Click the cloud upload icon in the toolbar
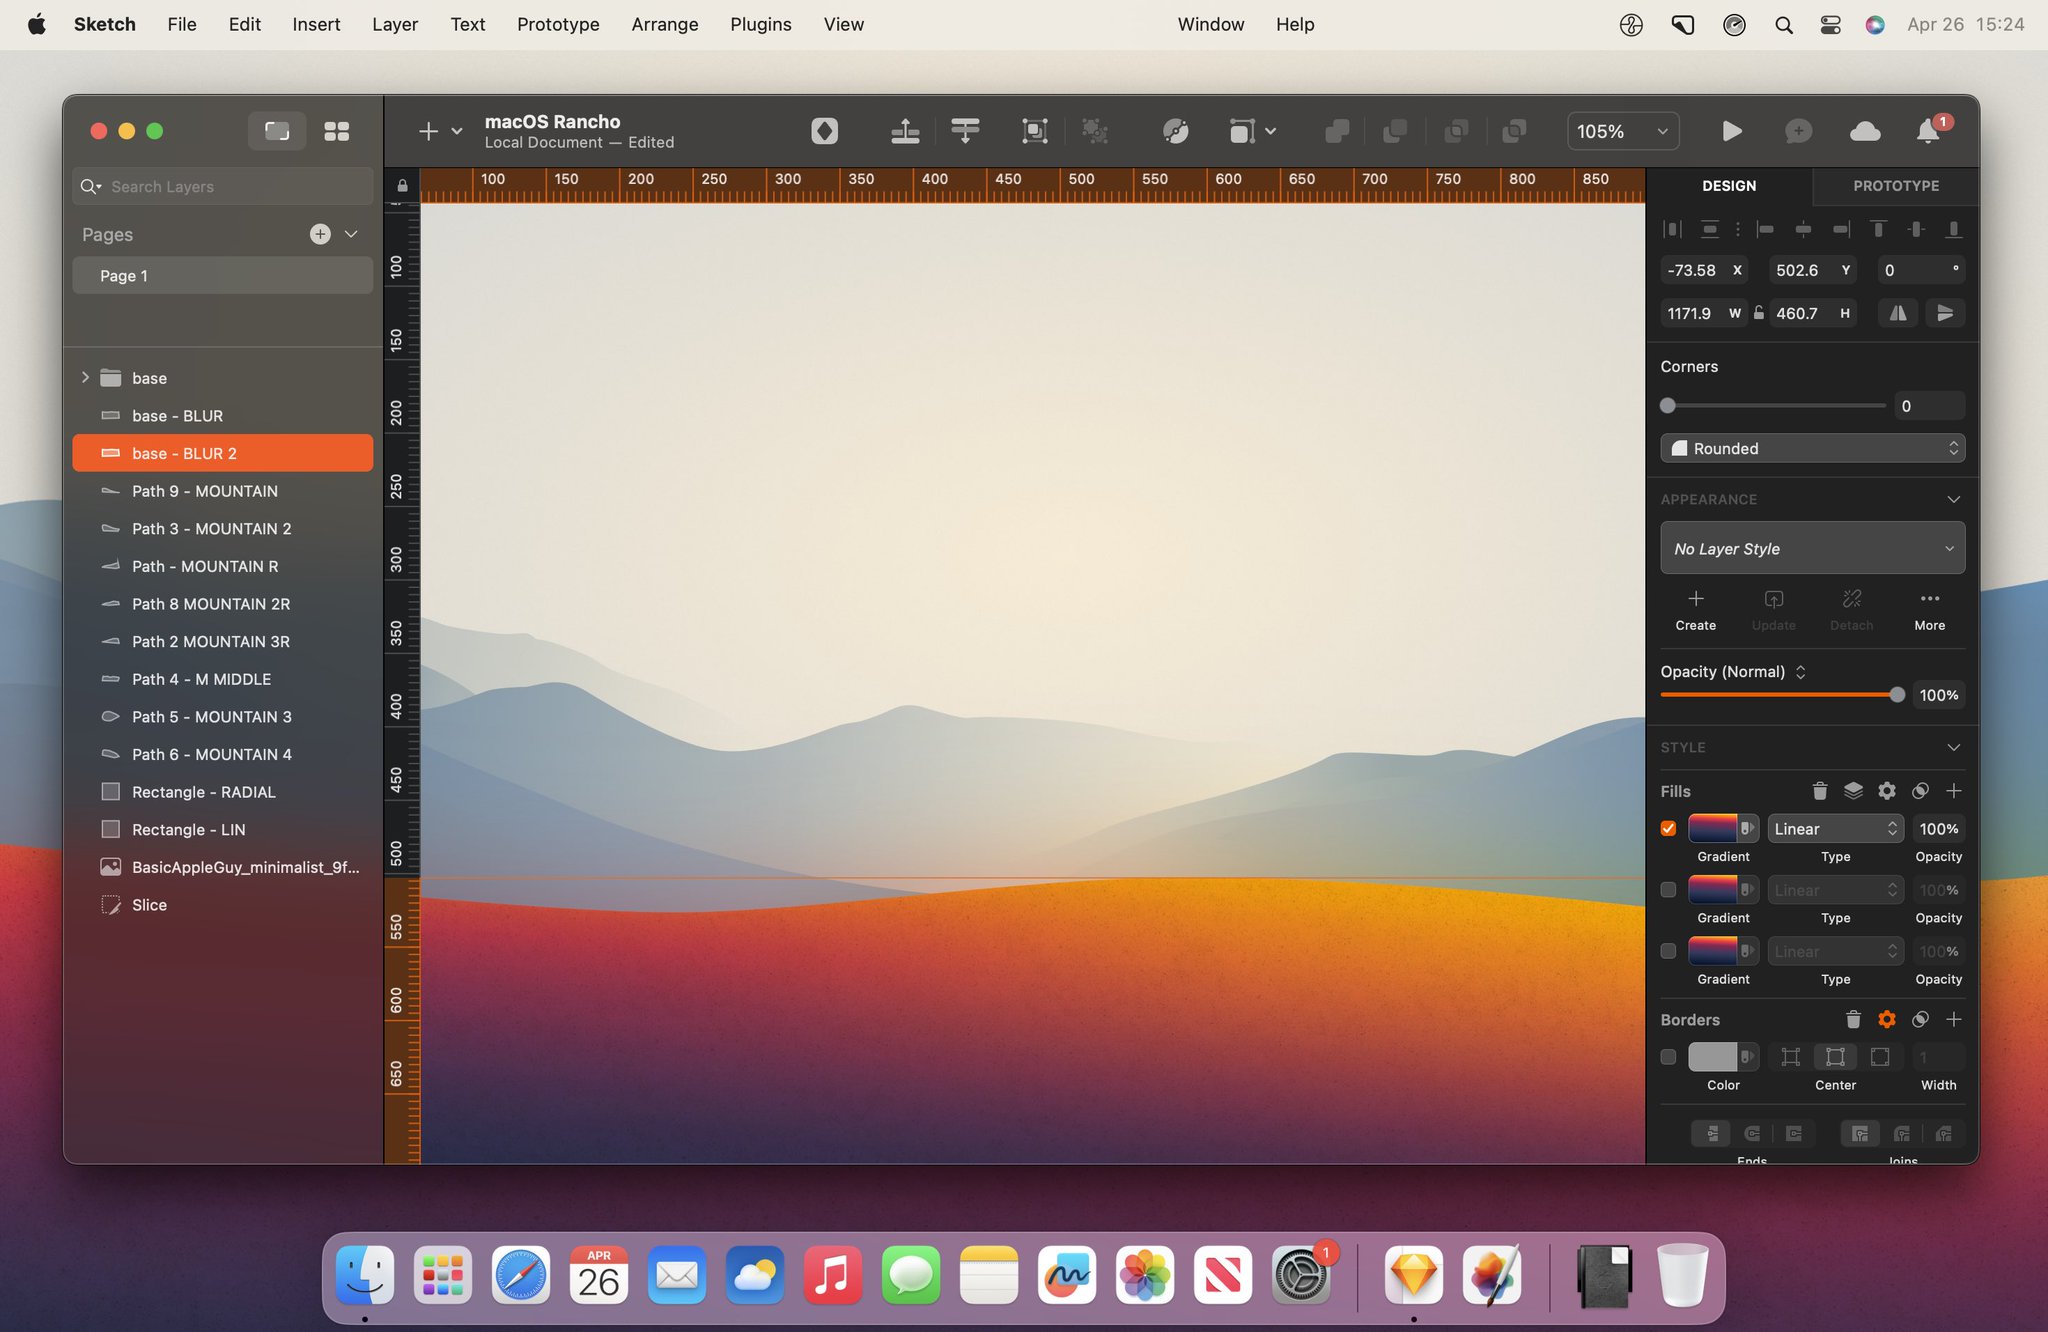Viewport: 2048px width, 1332px height. coord(1864,131)
